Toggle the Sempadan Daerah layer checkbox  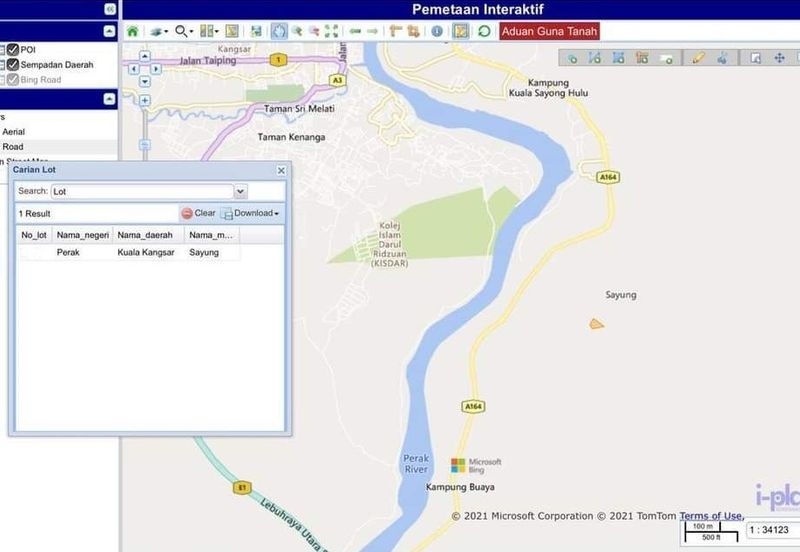point(13,64)
